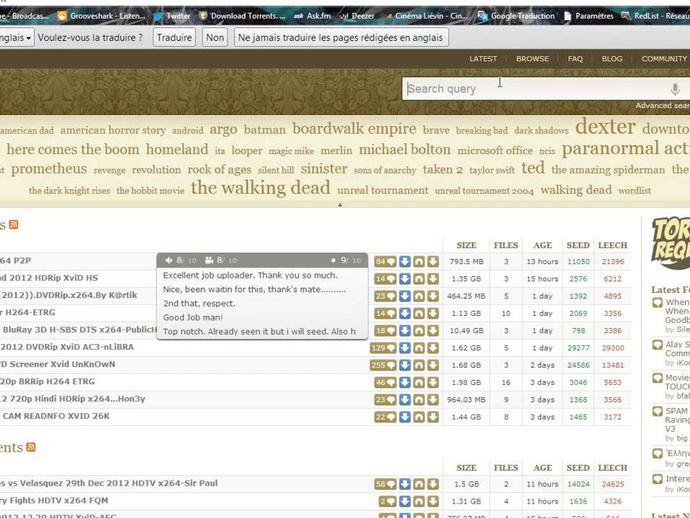The width and height of the screenshot is (690, 518).
Task: Click 'Good Job man!' comment in popup
Action: 193,317
